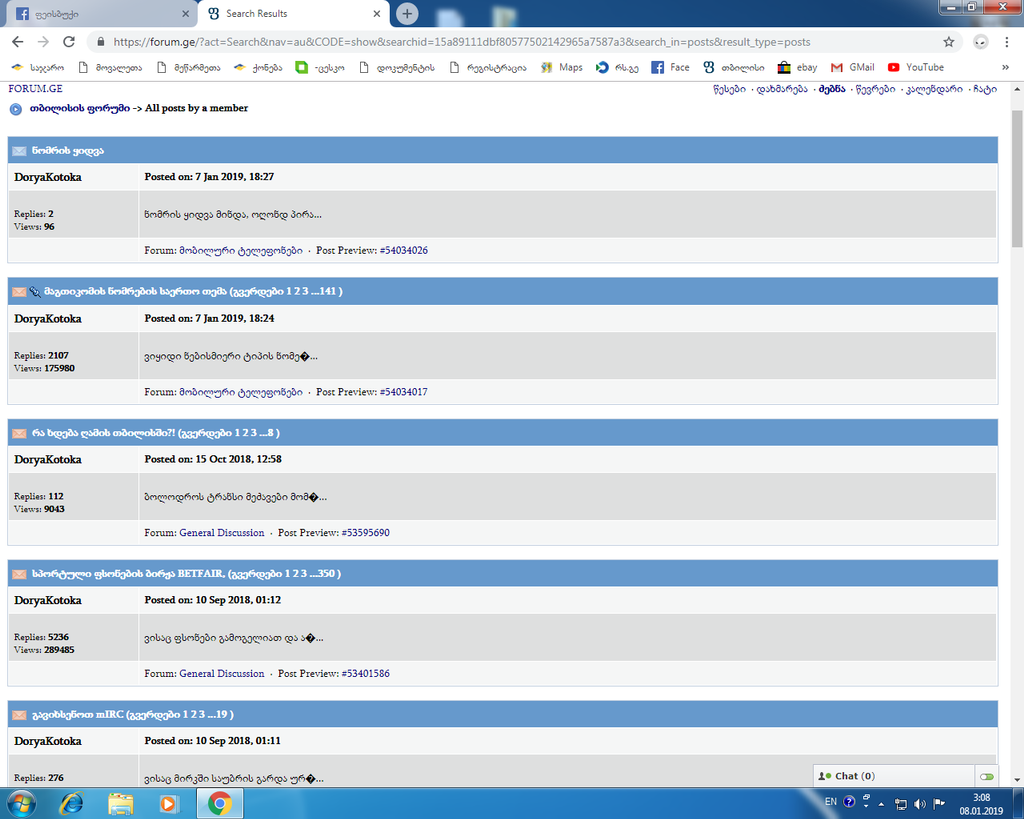This screenshot has width=1024, height=819.
Task: Open the ჩატი forum menu link
Action: [x=985, y=89]
